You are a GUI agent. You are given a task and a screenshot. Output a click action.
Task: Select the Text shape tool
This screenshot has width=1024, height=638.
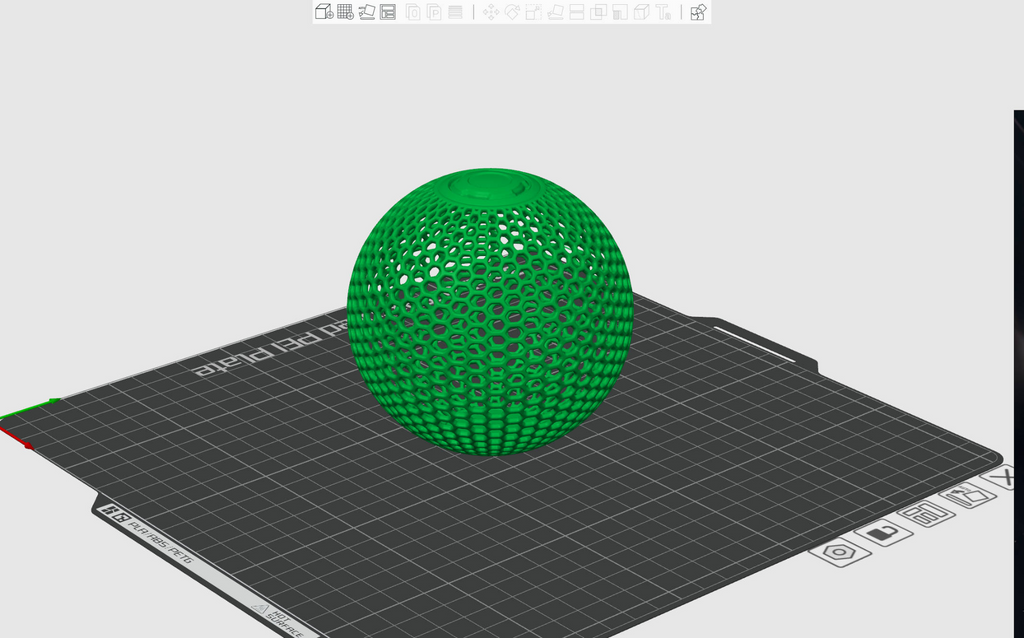point(664,12)
